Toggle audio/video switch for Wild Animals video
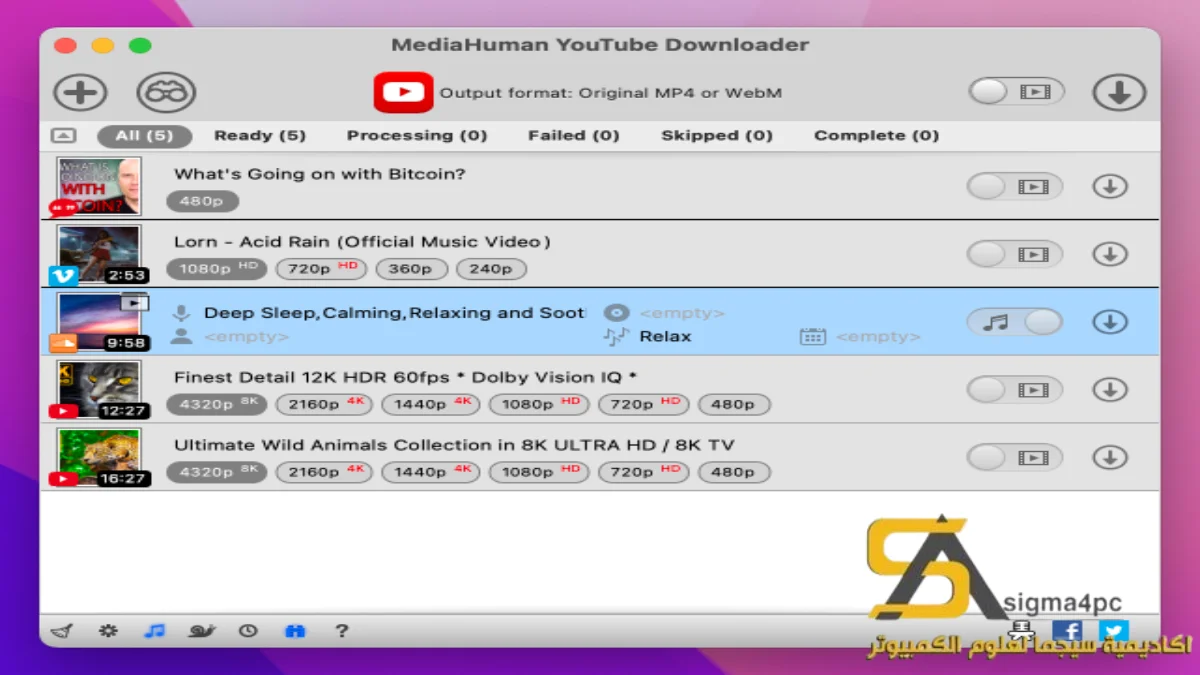The image size is (1200, 675). pyautogui.click(x=1015, y=458)
